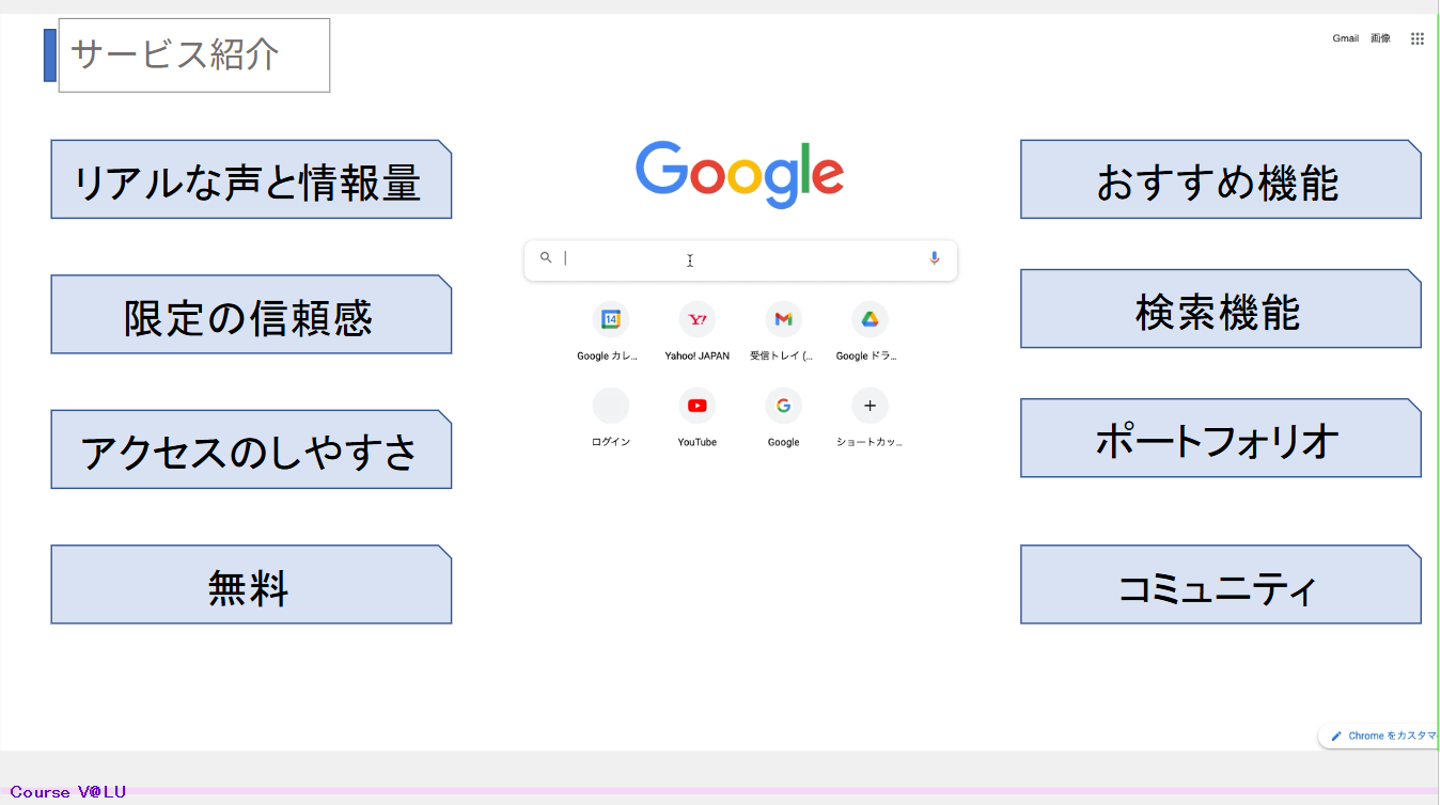Viewport: 1440px width, 805px height.
Task: Open the Google shortcut tile
Action: pyautogui.click(x=783, y=405)
